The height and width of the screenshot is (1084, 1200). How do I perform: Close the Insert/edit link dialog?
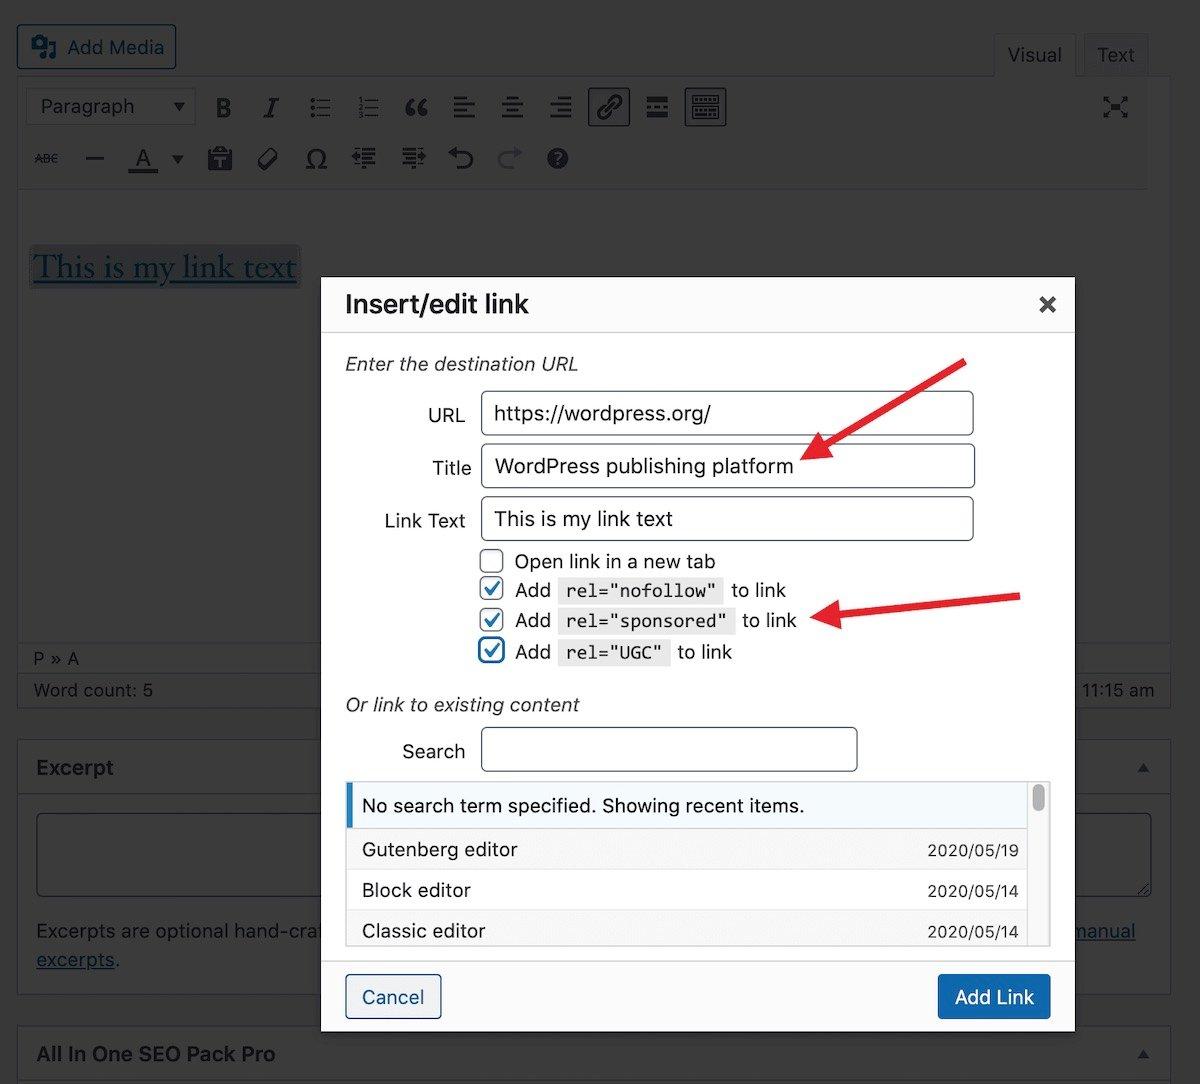(1047, 304)
